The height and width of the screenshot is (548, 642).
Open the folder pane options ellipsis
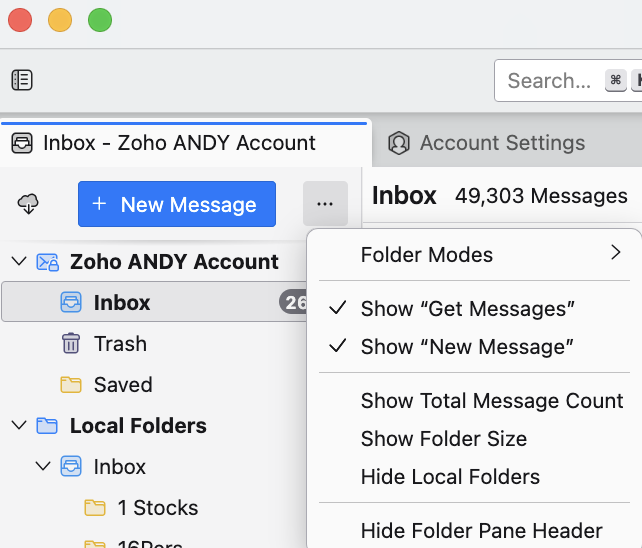point(324,204)
